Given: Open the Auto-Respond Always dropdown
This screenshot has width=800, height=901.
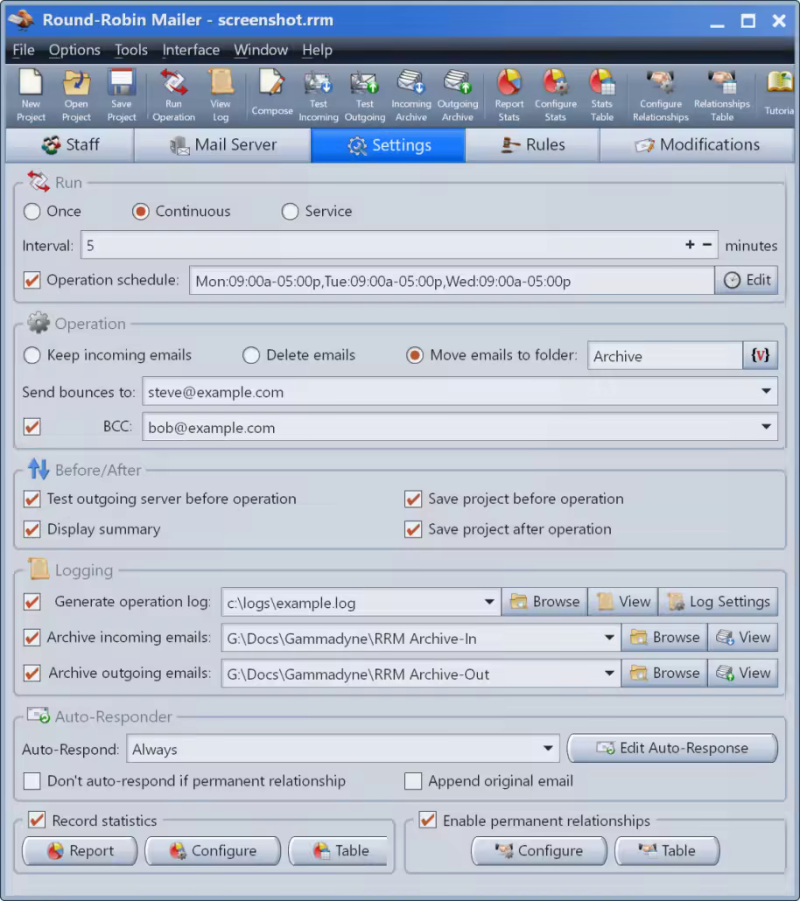Looking at the screenshot, I should [x=547, y=749].
